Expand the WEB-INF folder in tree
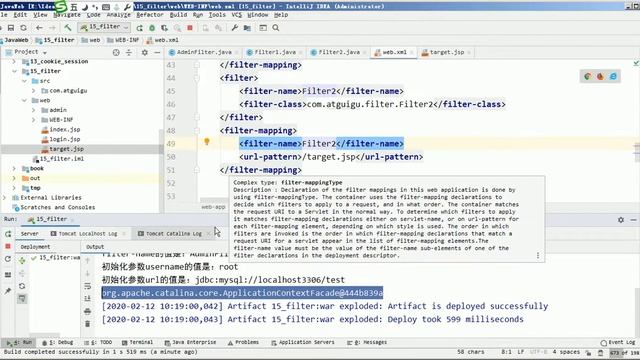 [34, 120]
